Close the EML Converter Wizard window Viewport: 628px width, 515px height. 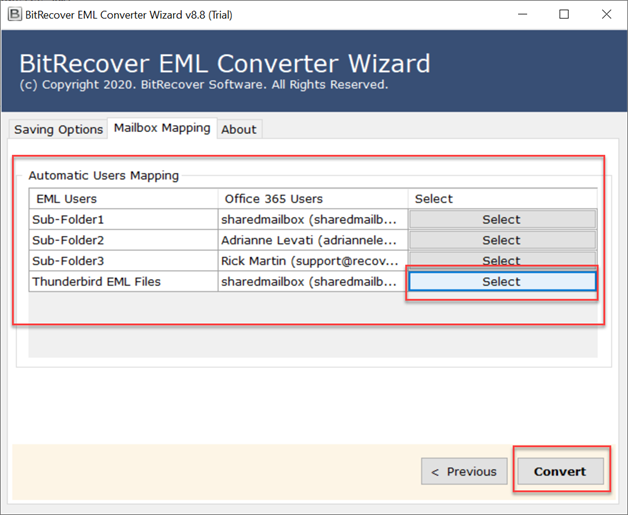606,14
